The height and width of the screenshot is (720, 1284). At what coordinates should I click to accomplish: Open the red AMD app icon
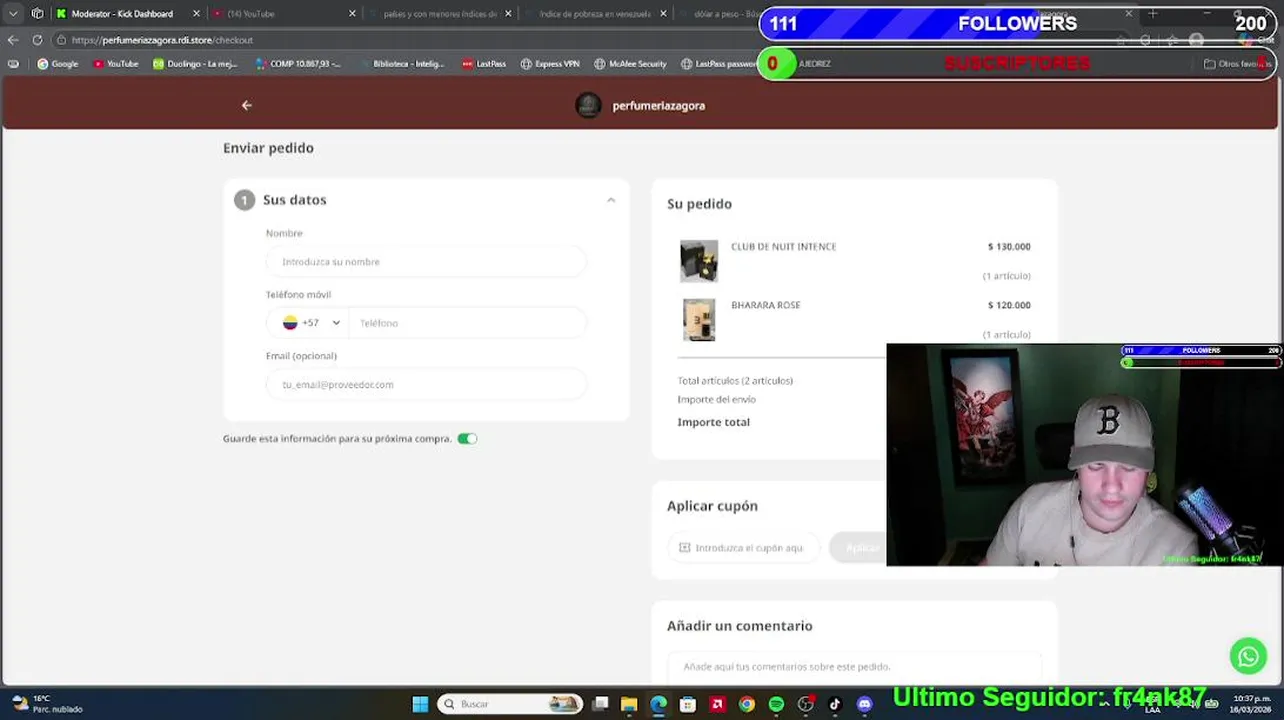pyautogui.click(x=717, y=704)
